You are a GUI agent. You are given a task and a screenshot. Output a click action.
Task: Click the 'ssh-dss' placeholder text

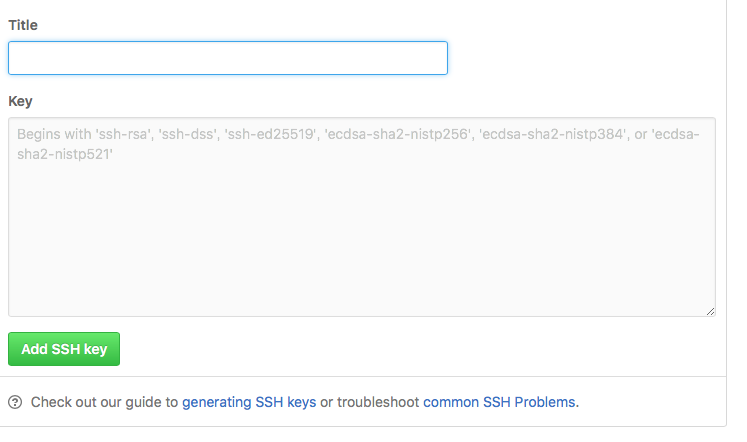[x=185, y=136]
